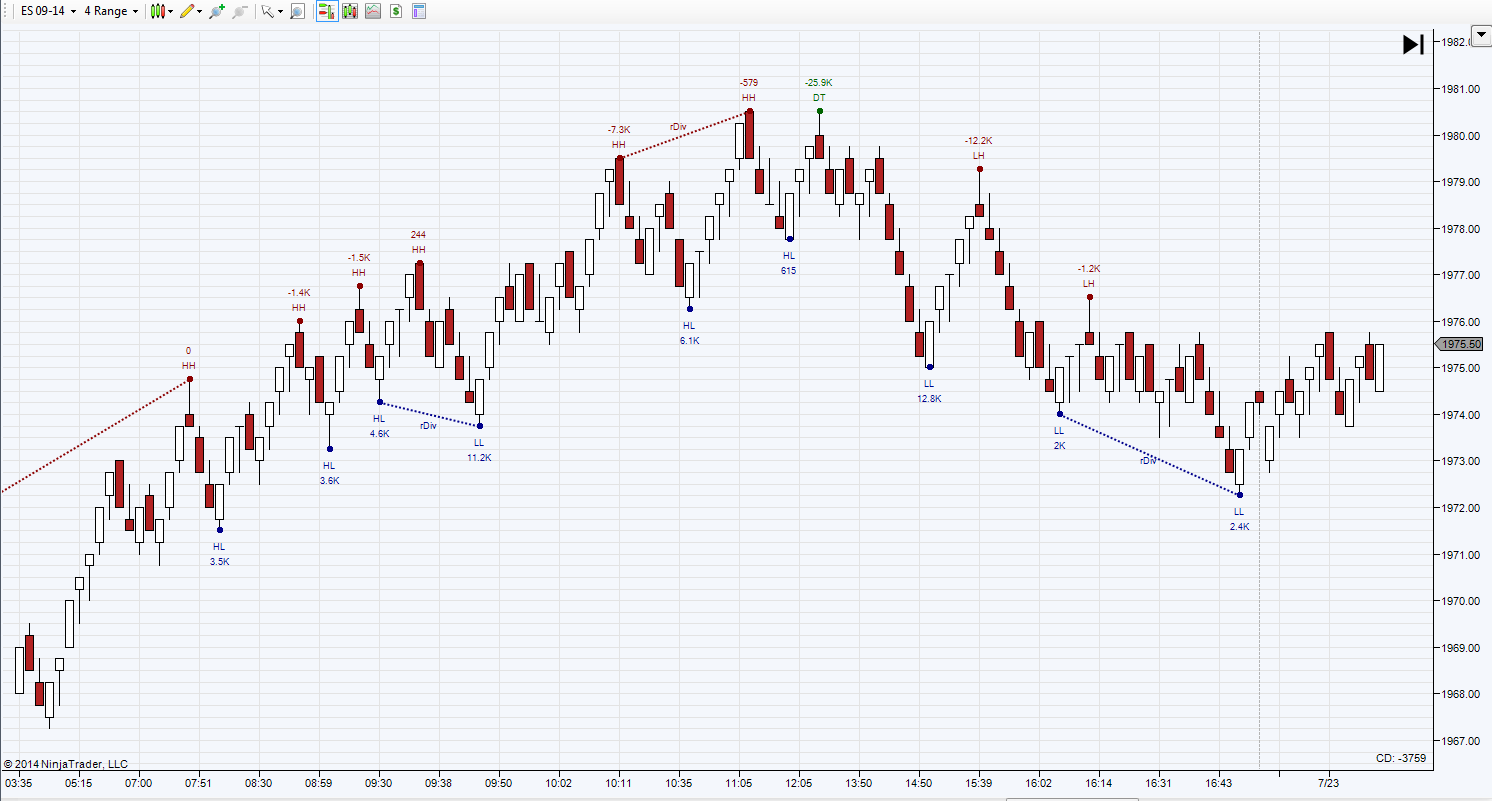Select the 16:02 time axis label

click(x=1039, y=782)
